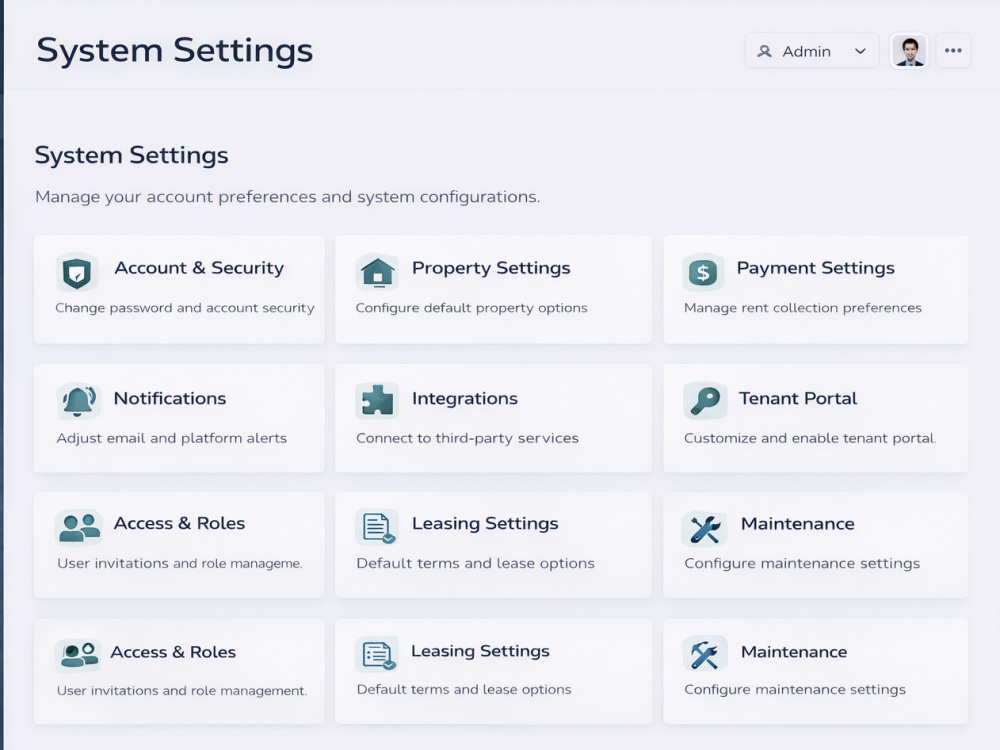Screen dimensions: 1000x750
Task: Click the Account & Security shield icon
Action: click(77, 272)
